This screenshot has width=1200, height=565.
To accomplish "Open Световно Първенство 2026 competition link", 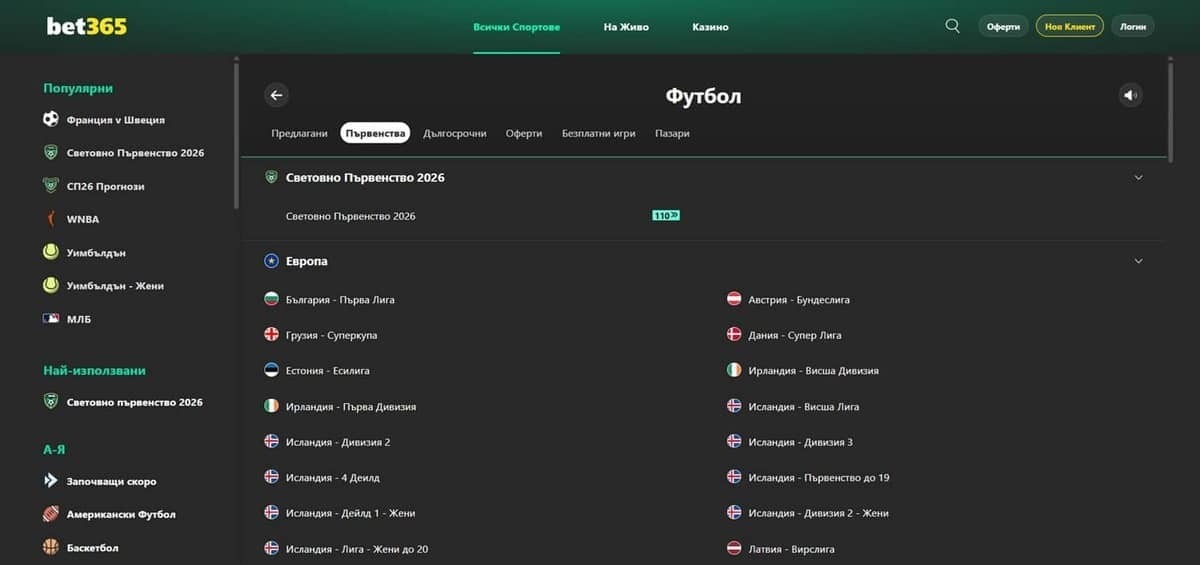I will [351, 216].
